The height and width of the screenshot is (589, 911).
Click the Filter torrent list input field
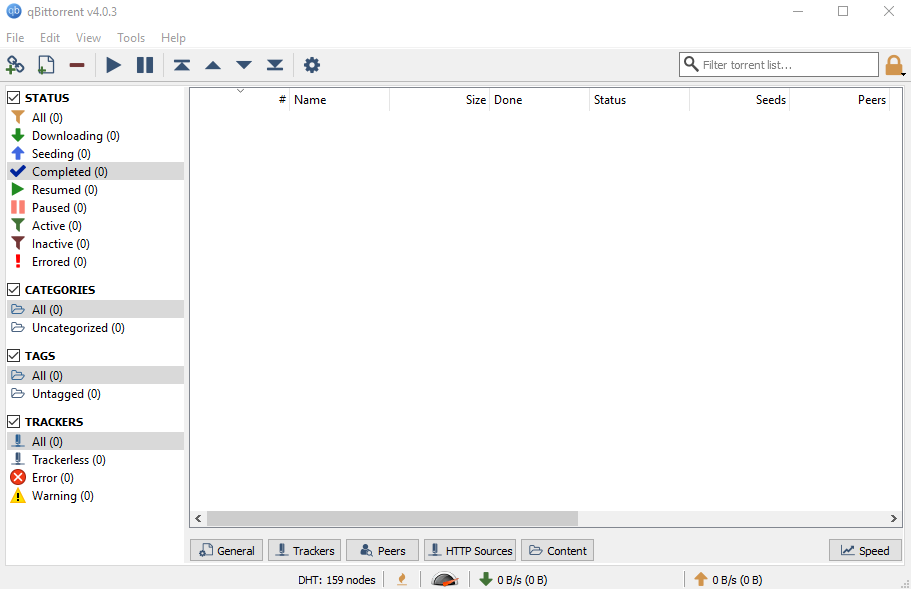779,64
